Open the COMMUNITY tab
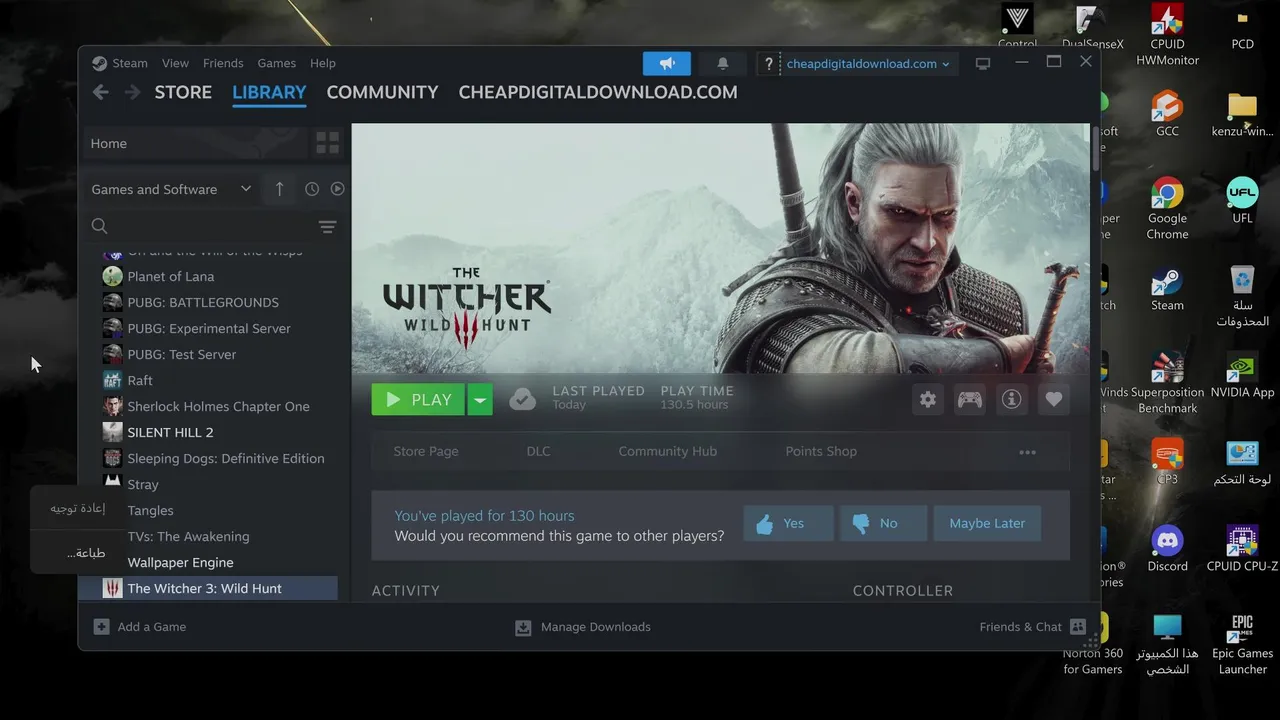 382,92
